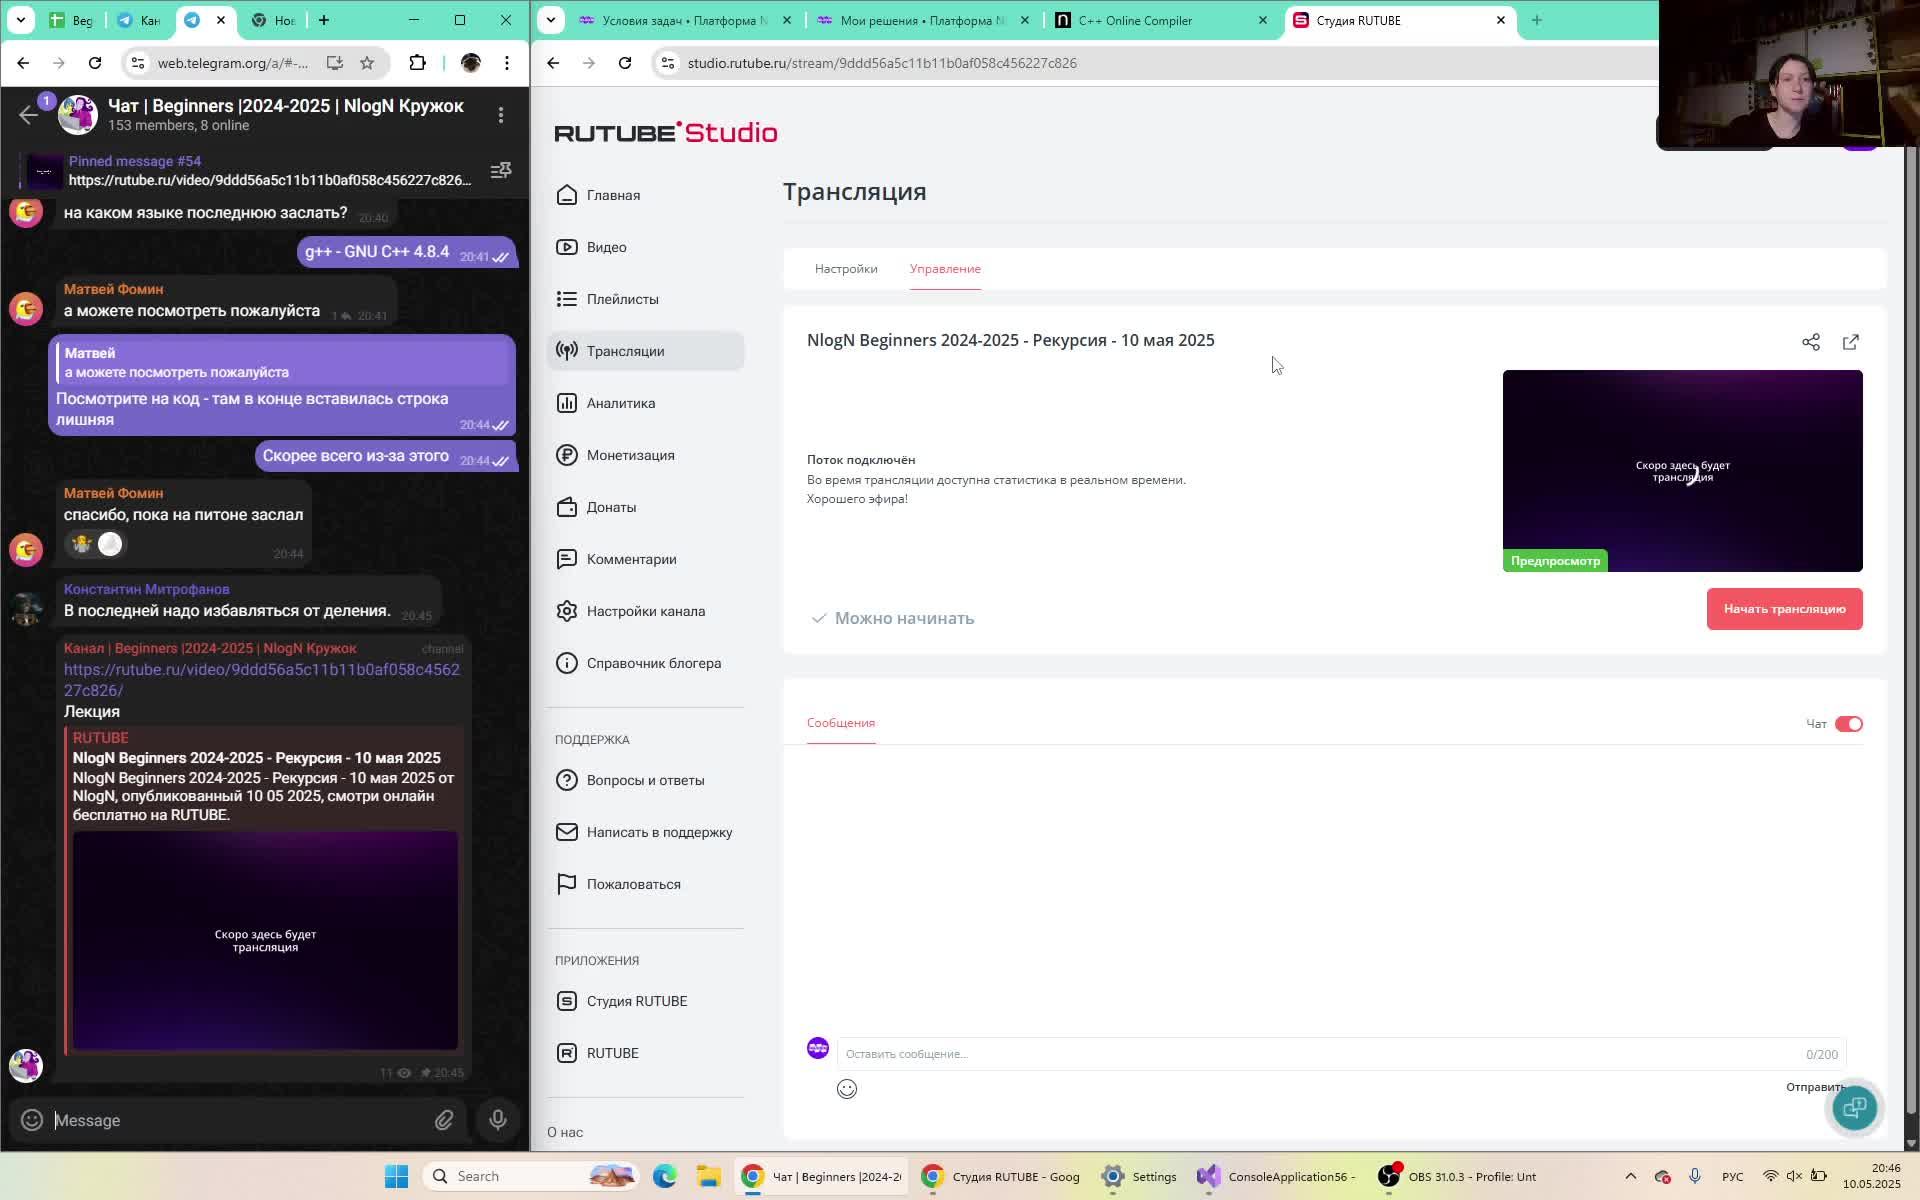Screen dimensions: 1920x1200
Task: Click the Оставить сообщение input field
Action: (x=1320, y=1054)
